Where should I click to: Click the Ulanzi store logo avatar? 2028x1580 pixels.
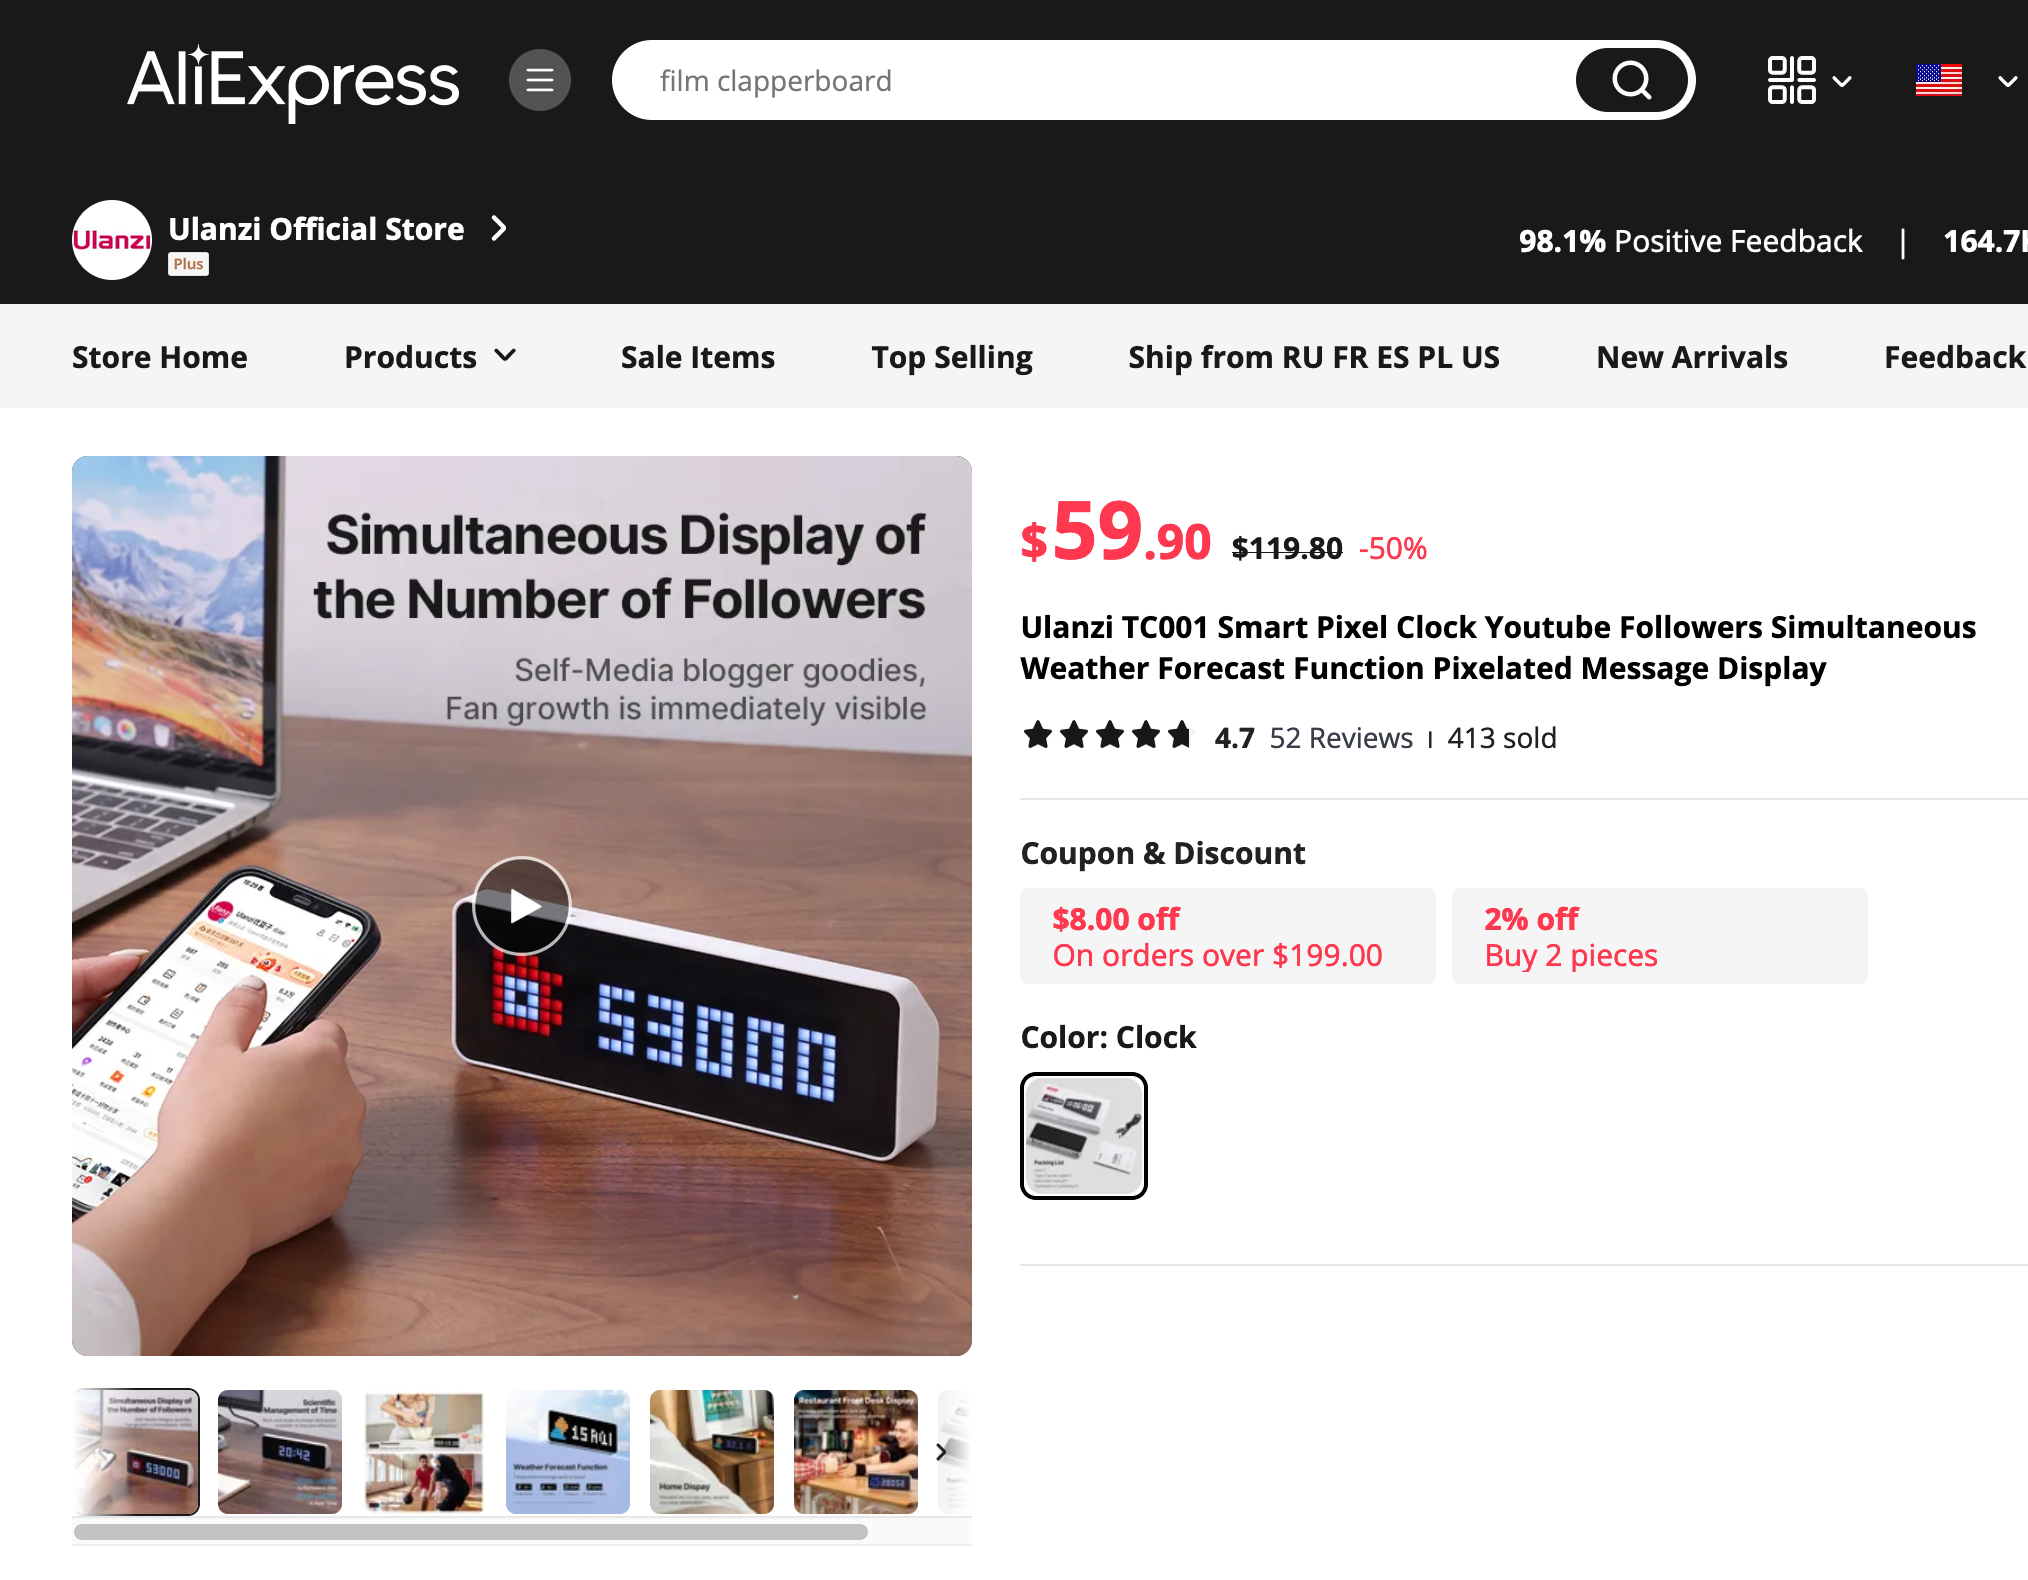[x=112, y=240]
